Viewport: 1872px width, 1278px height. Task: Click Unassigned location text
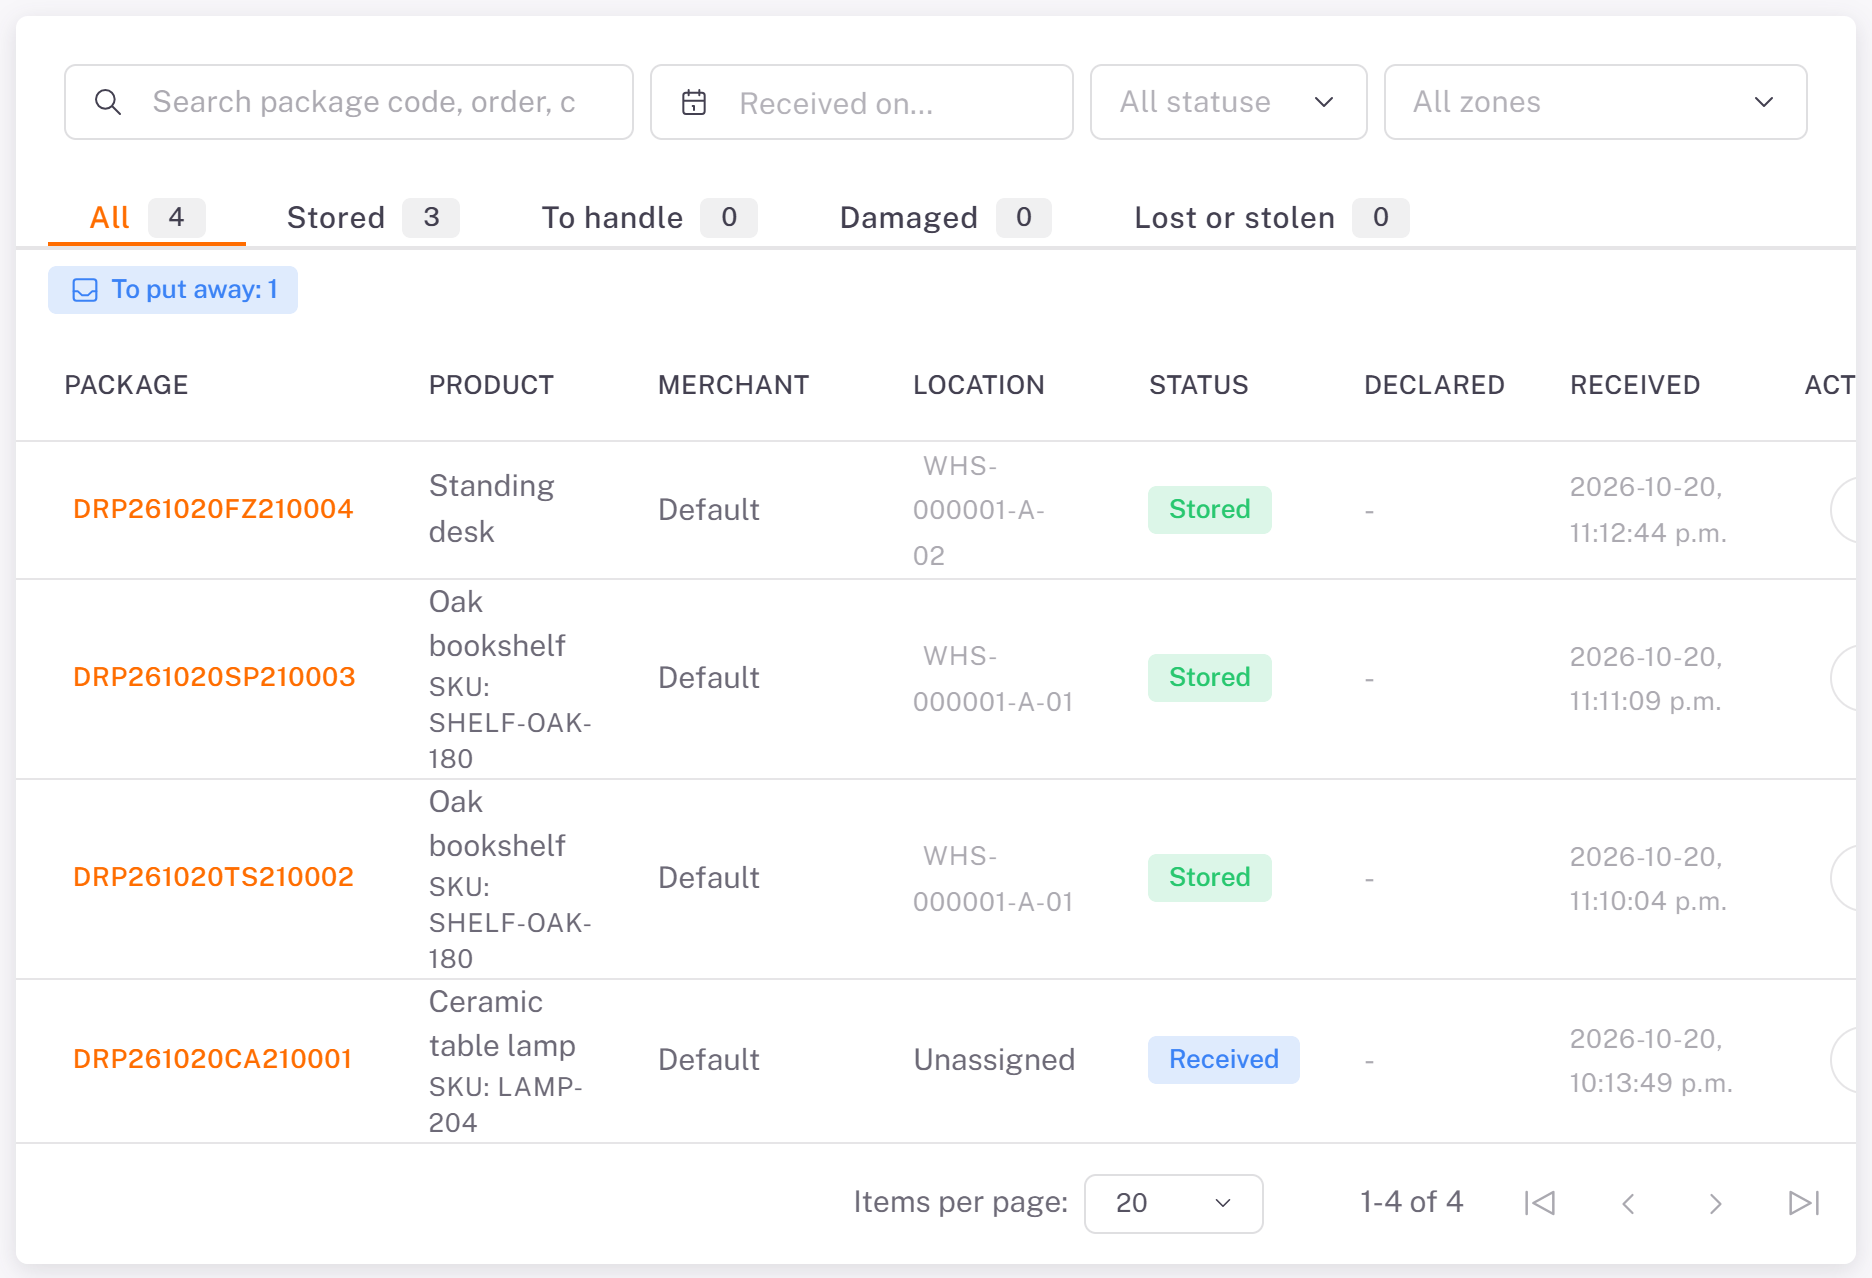(994, 1059)
